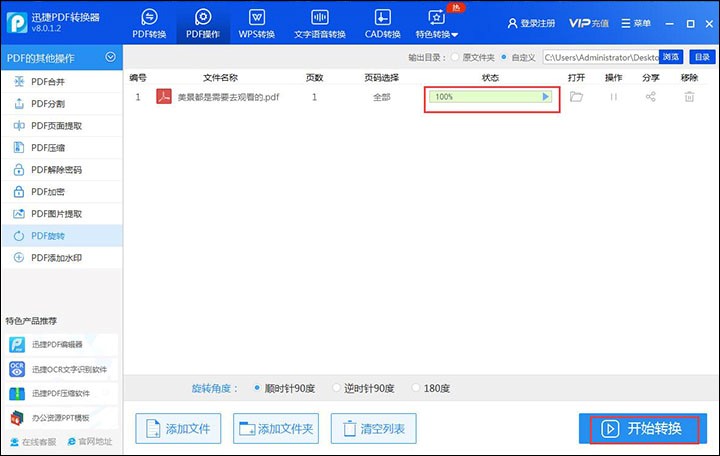Click the output path input field

pos(601,57)
